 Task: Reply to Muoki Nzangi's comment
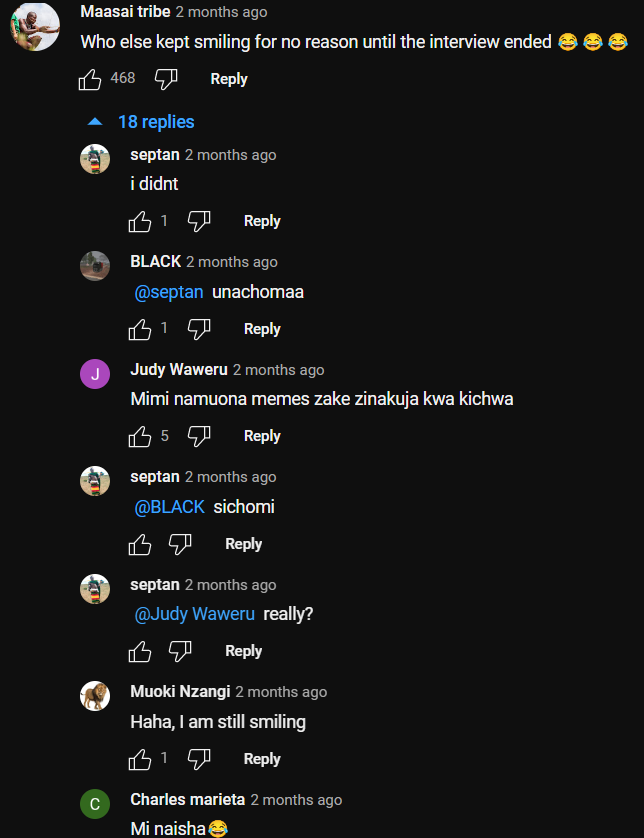click(262, 759)
